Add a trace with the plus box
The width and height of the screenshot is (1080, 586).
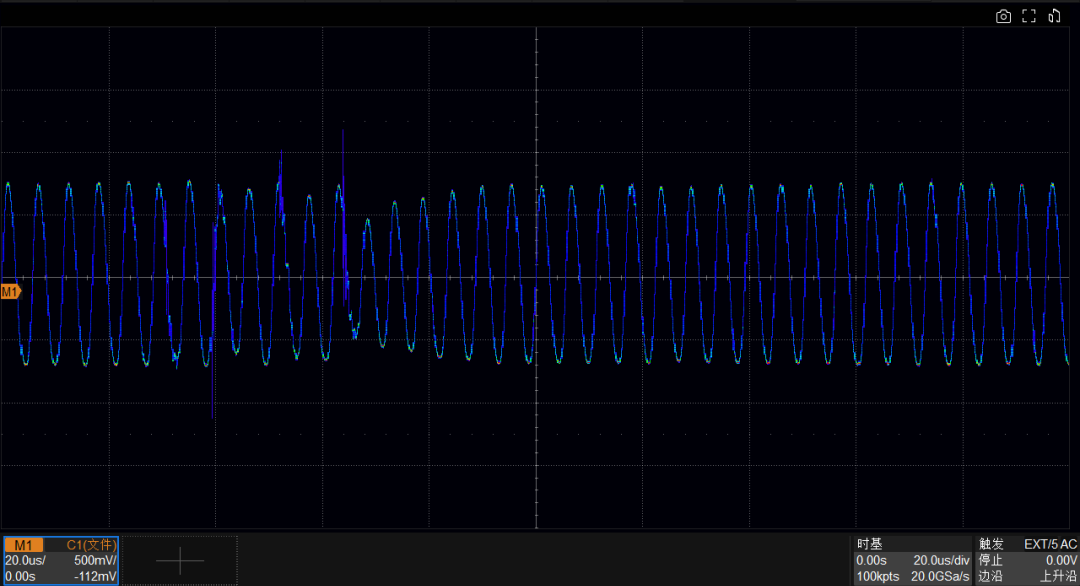180,561
